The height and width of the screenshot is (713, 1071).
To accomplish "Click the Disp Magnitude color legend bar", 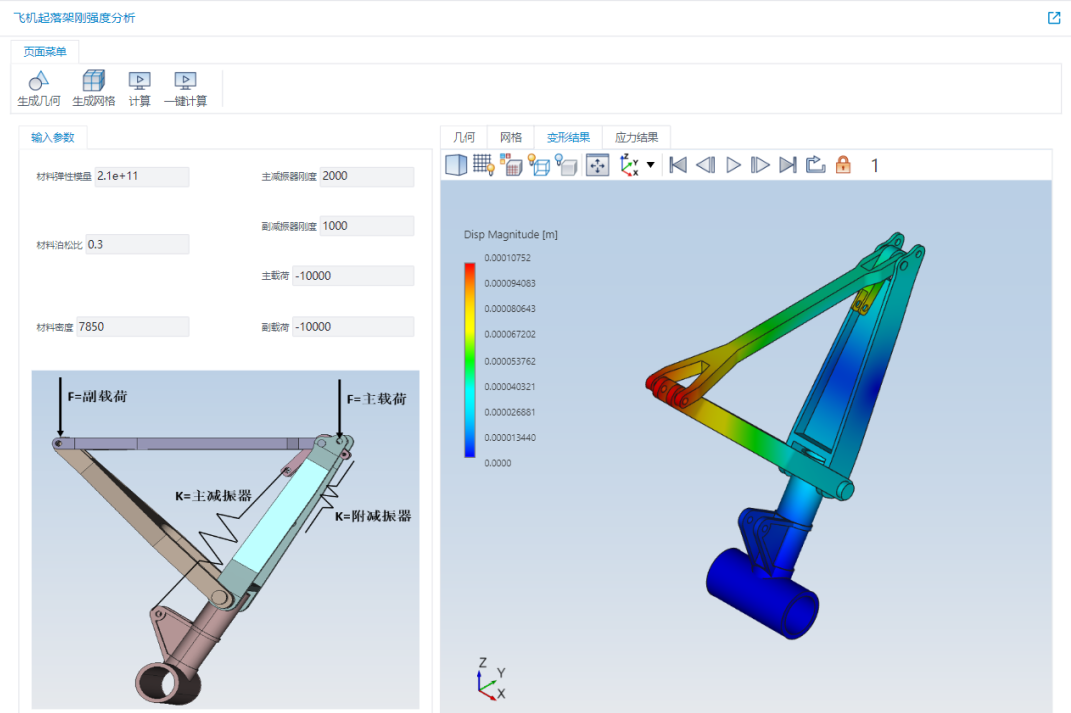I will click(470, 360).
